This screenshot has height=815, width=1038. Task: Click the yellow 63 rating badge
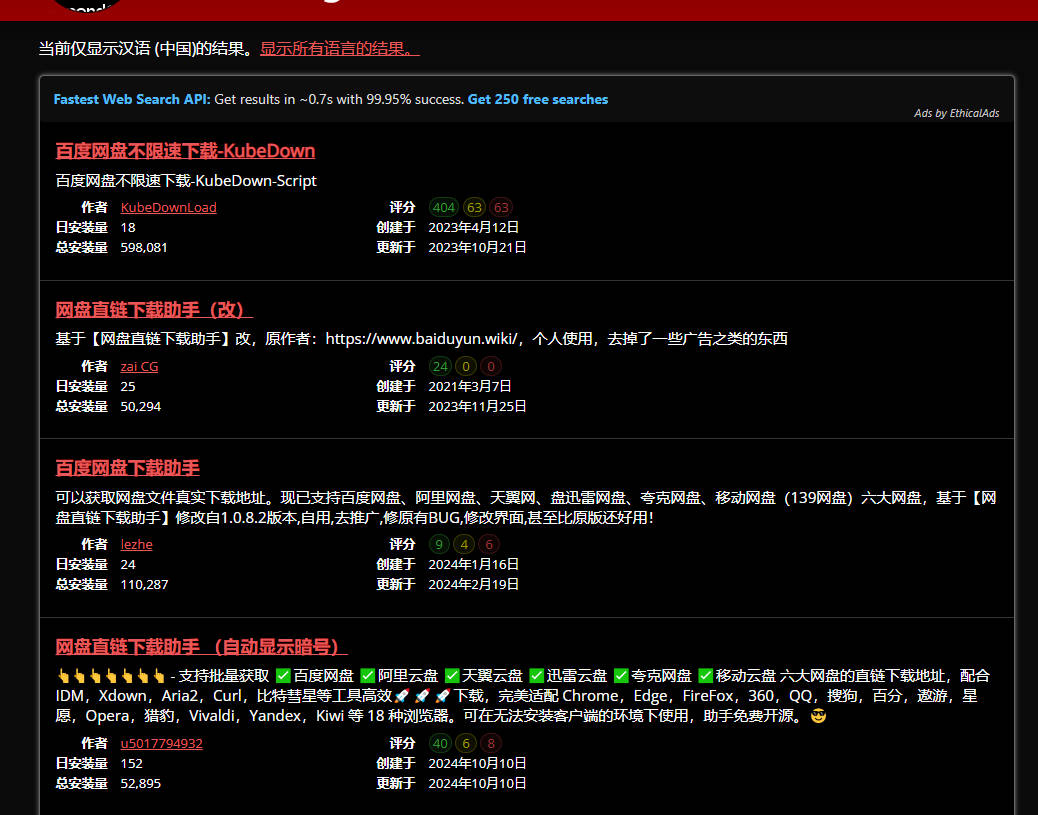(474, 207)
